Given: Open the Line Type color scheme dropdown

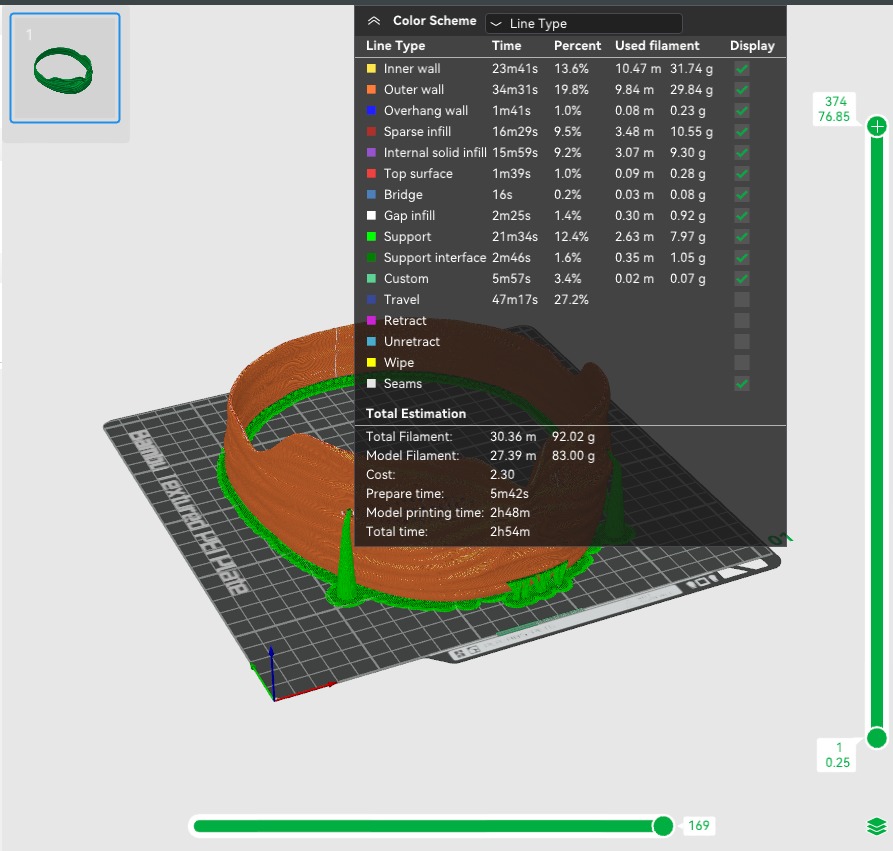Looking at the screenshot, I should pos(584,23).
